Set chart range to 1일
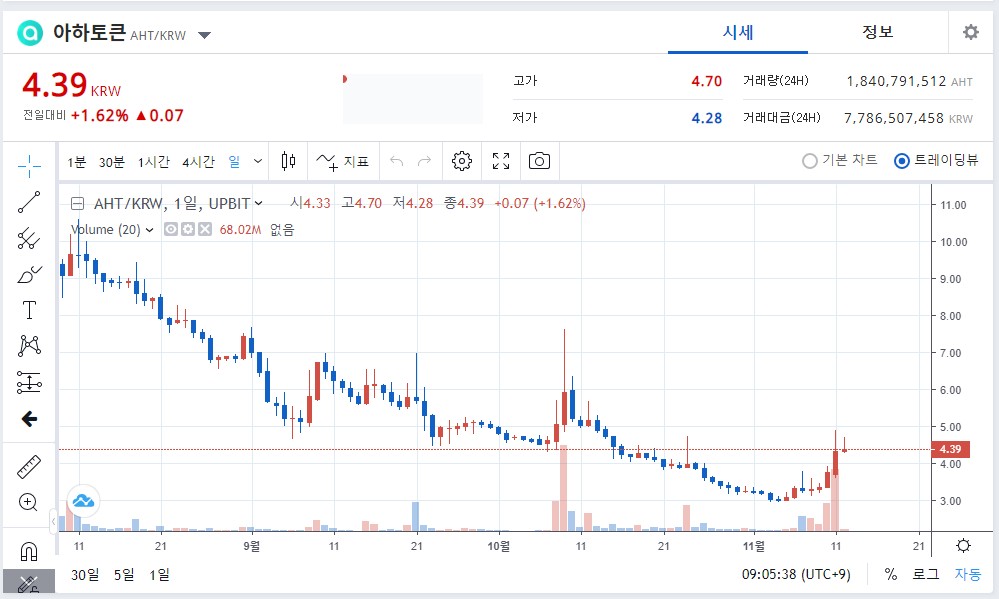Image resolution: width=999 pixels, height=599 pixels. coord(159,575)
